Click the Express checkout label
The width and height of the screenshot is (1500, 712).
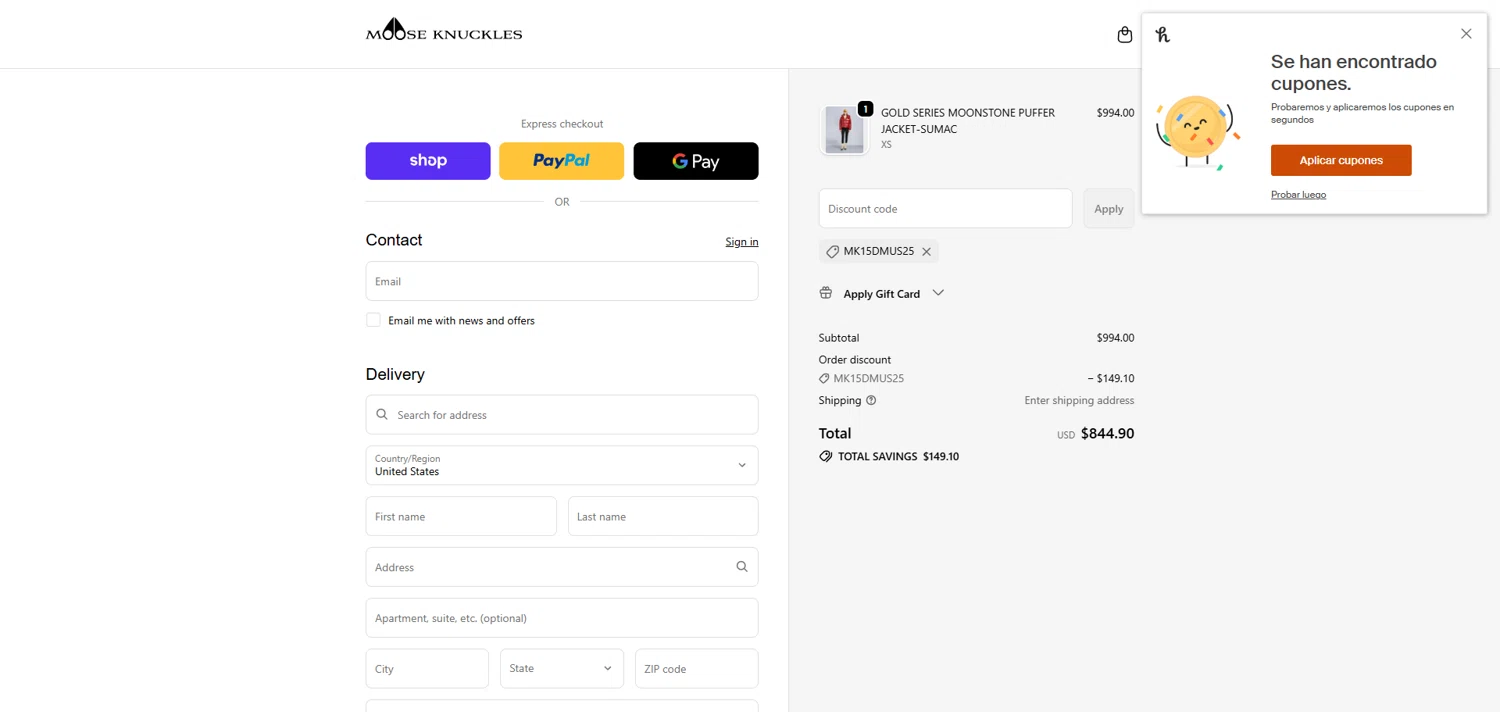562,124
